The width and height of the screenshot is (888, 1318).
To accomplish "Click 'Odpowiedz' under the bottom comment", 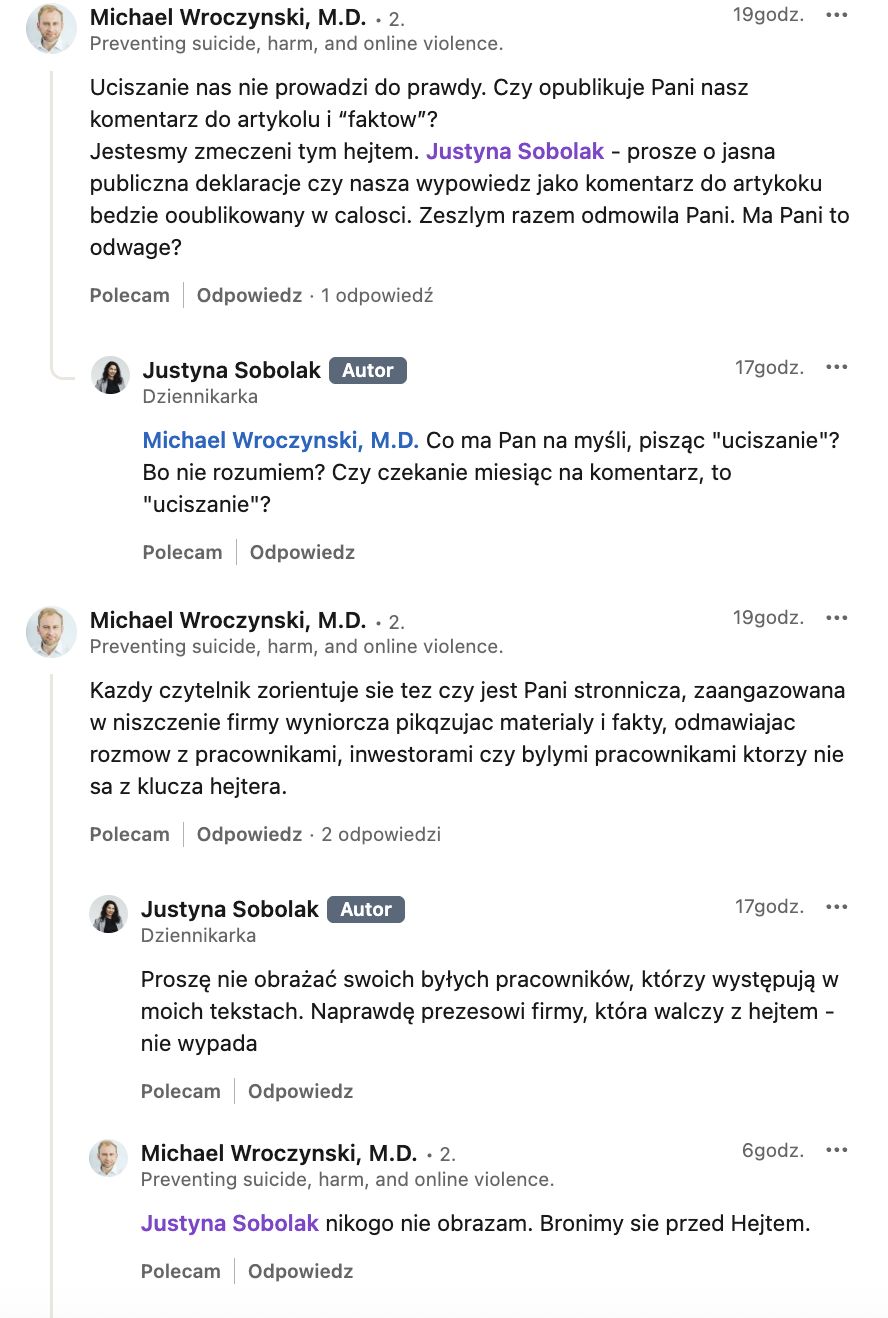I will click(301, 1271).
